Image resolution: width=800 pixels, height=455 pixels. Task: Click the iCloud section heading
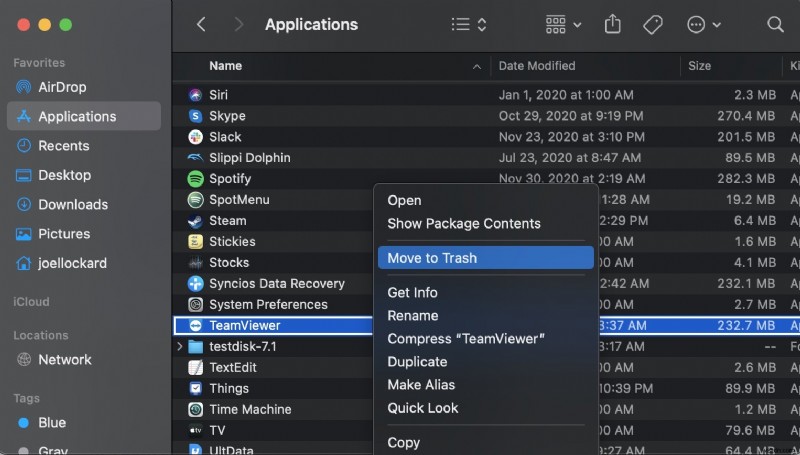[31, 302]
